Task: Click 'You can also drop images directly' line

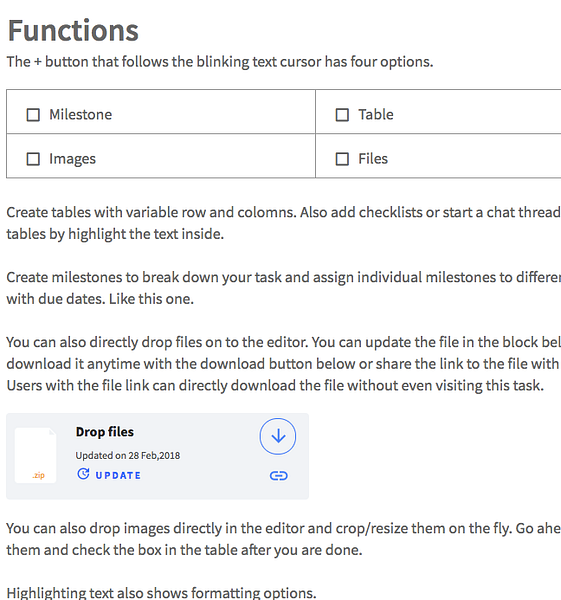Action: (x=284, y=528)
